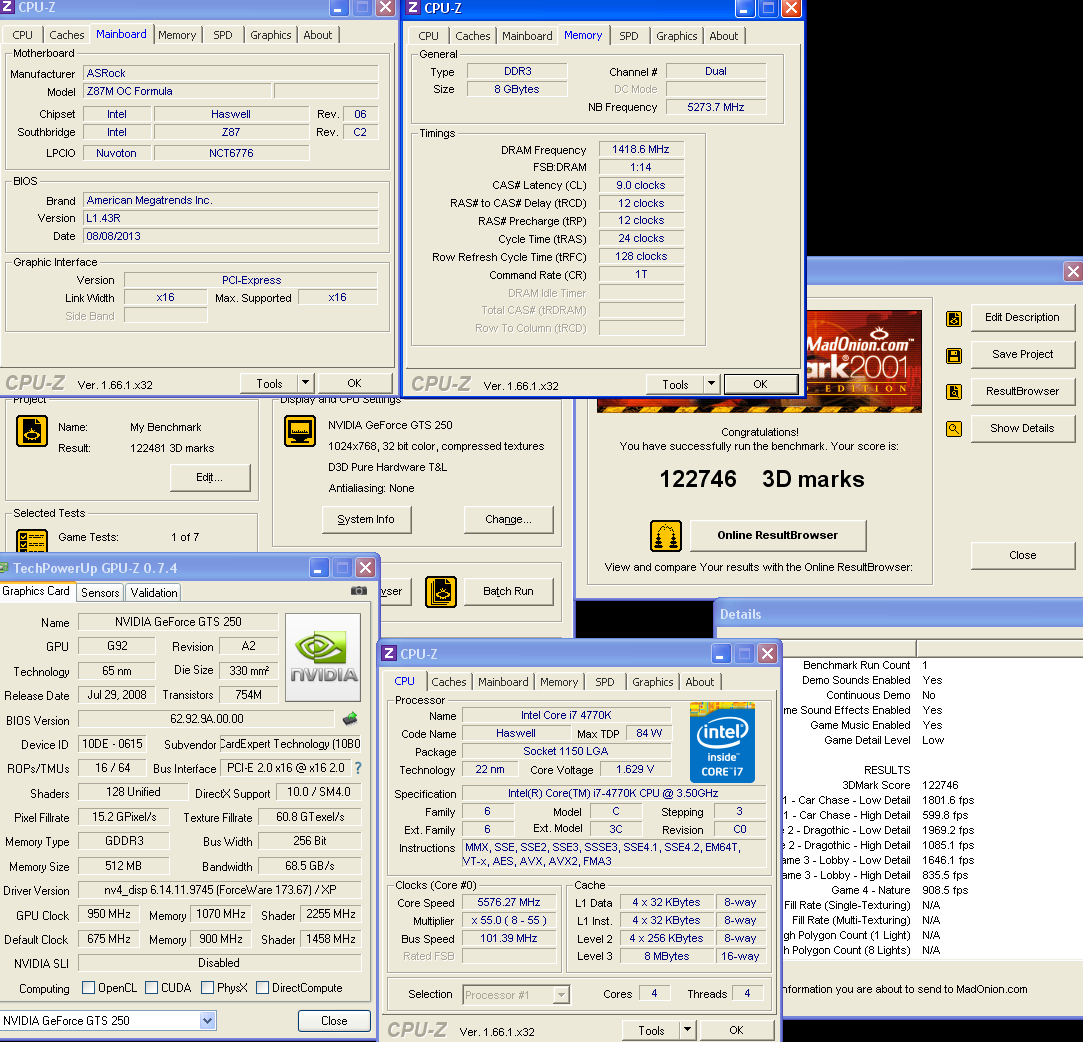Expand the Processor #1 selection dropdown
Image resolution: width=1083 pixels, height=1042 pixels.
(562, 994)
